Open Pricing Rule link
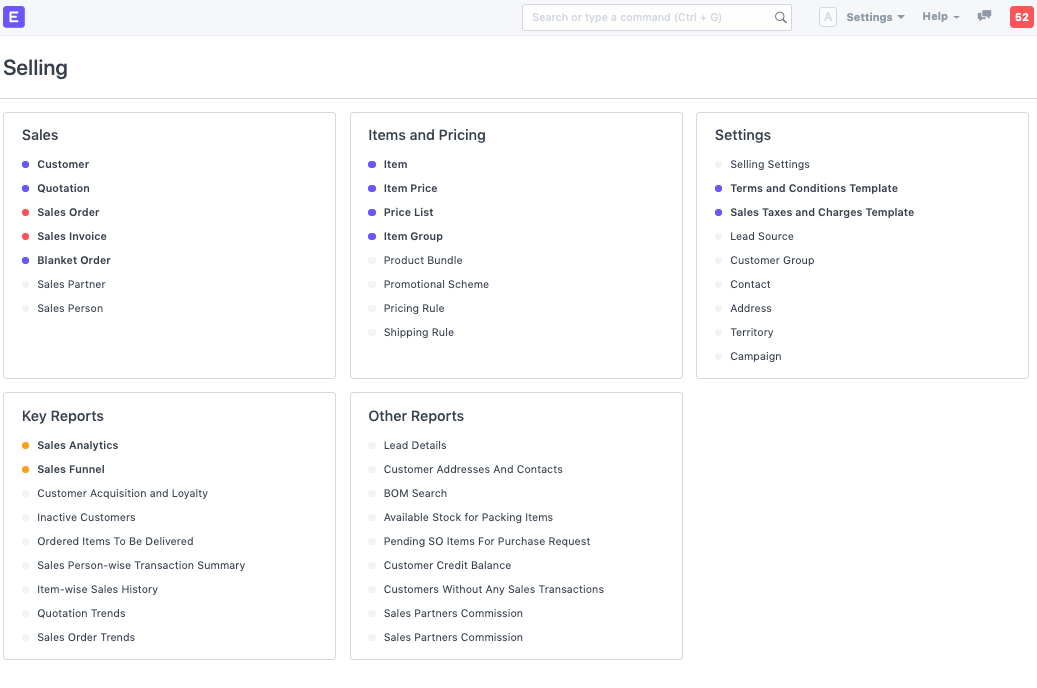1037x688 pixels. (414, 308)
